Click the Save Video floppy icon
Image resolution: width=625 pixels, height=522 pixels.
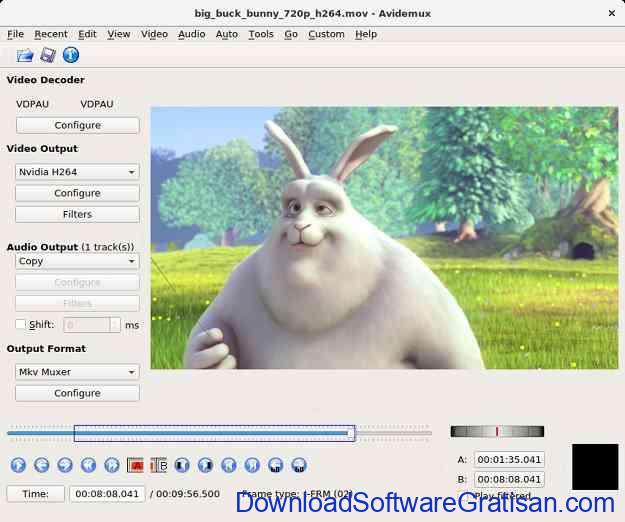pyautogui.click(x=48, y=55)
